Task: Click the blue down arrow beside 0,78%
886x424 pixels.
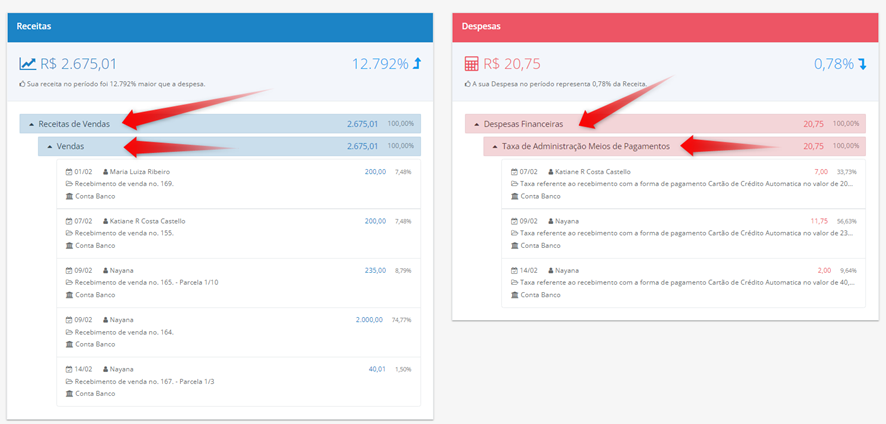Action: point(862,64)
